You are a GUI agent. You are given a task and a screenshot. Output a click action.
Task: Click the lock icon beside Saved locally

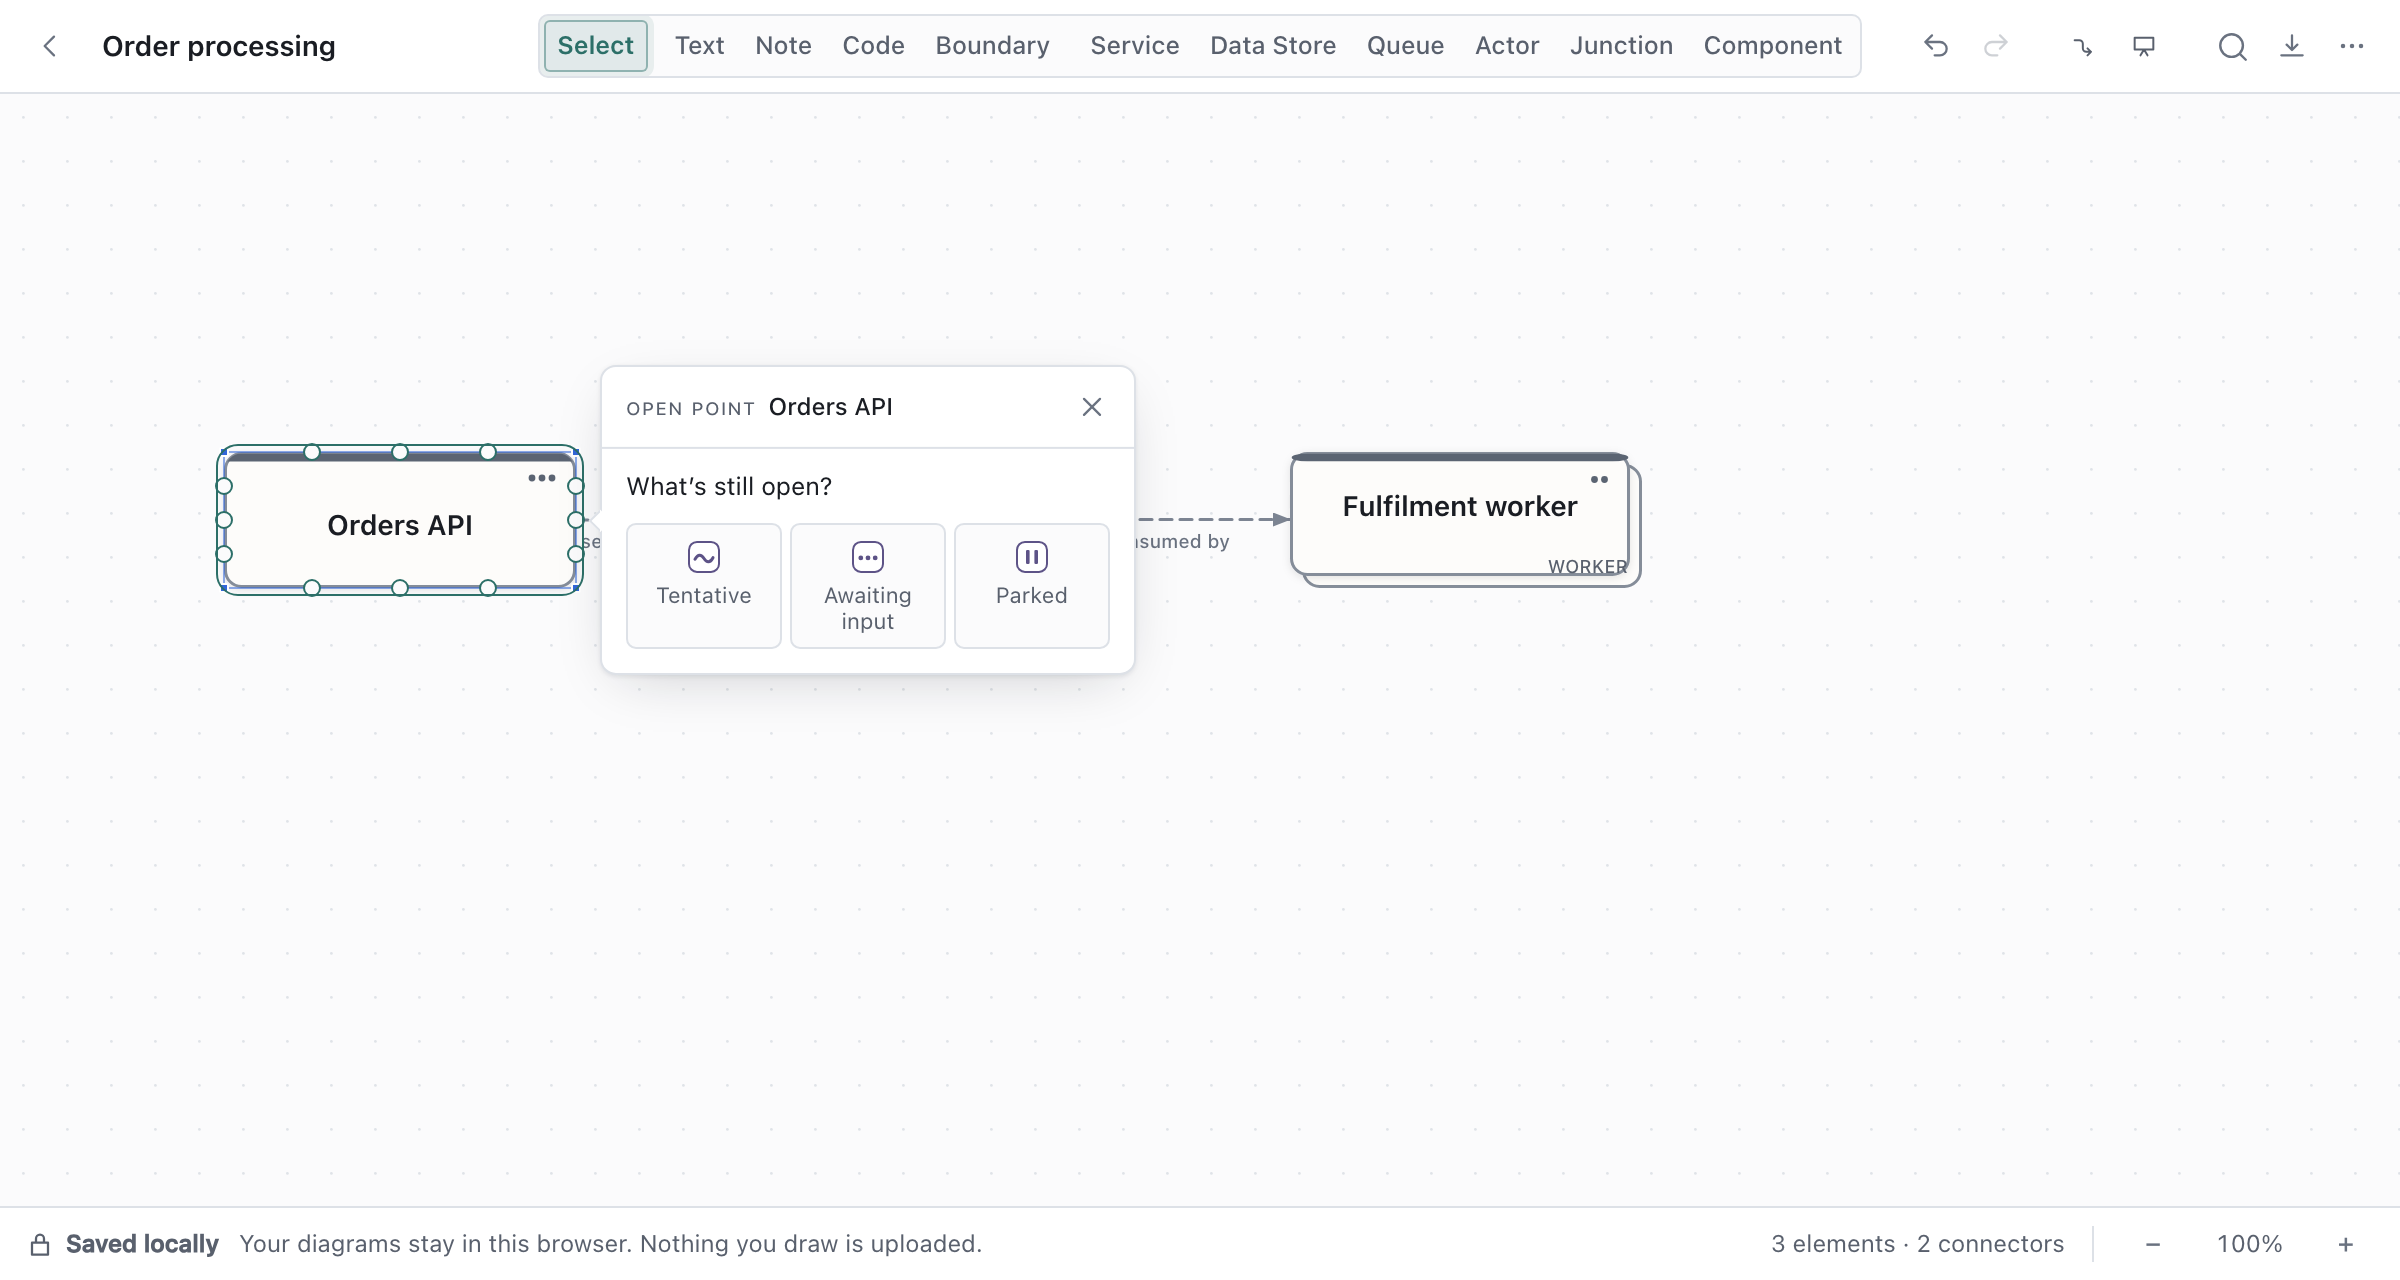click(40, 1245)
